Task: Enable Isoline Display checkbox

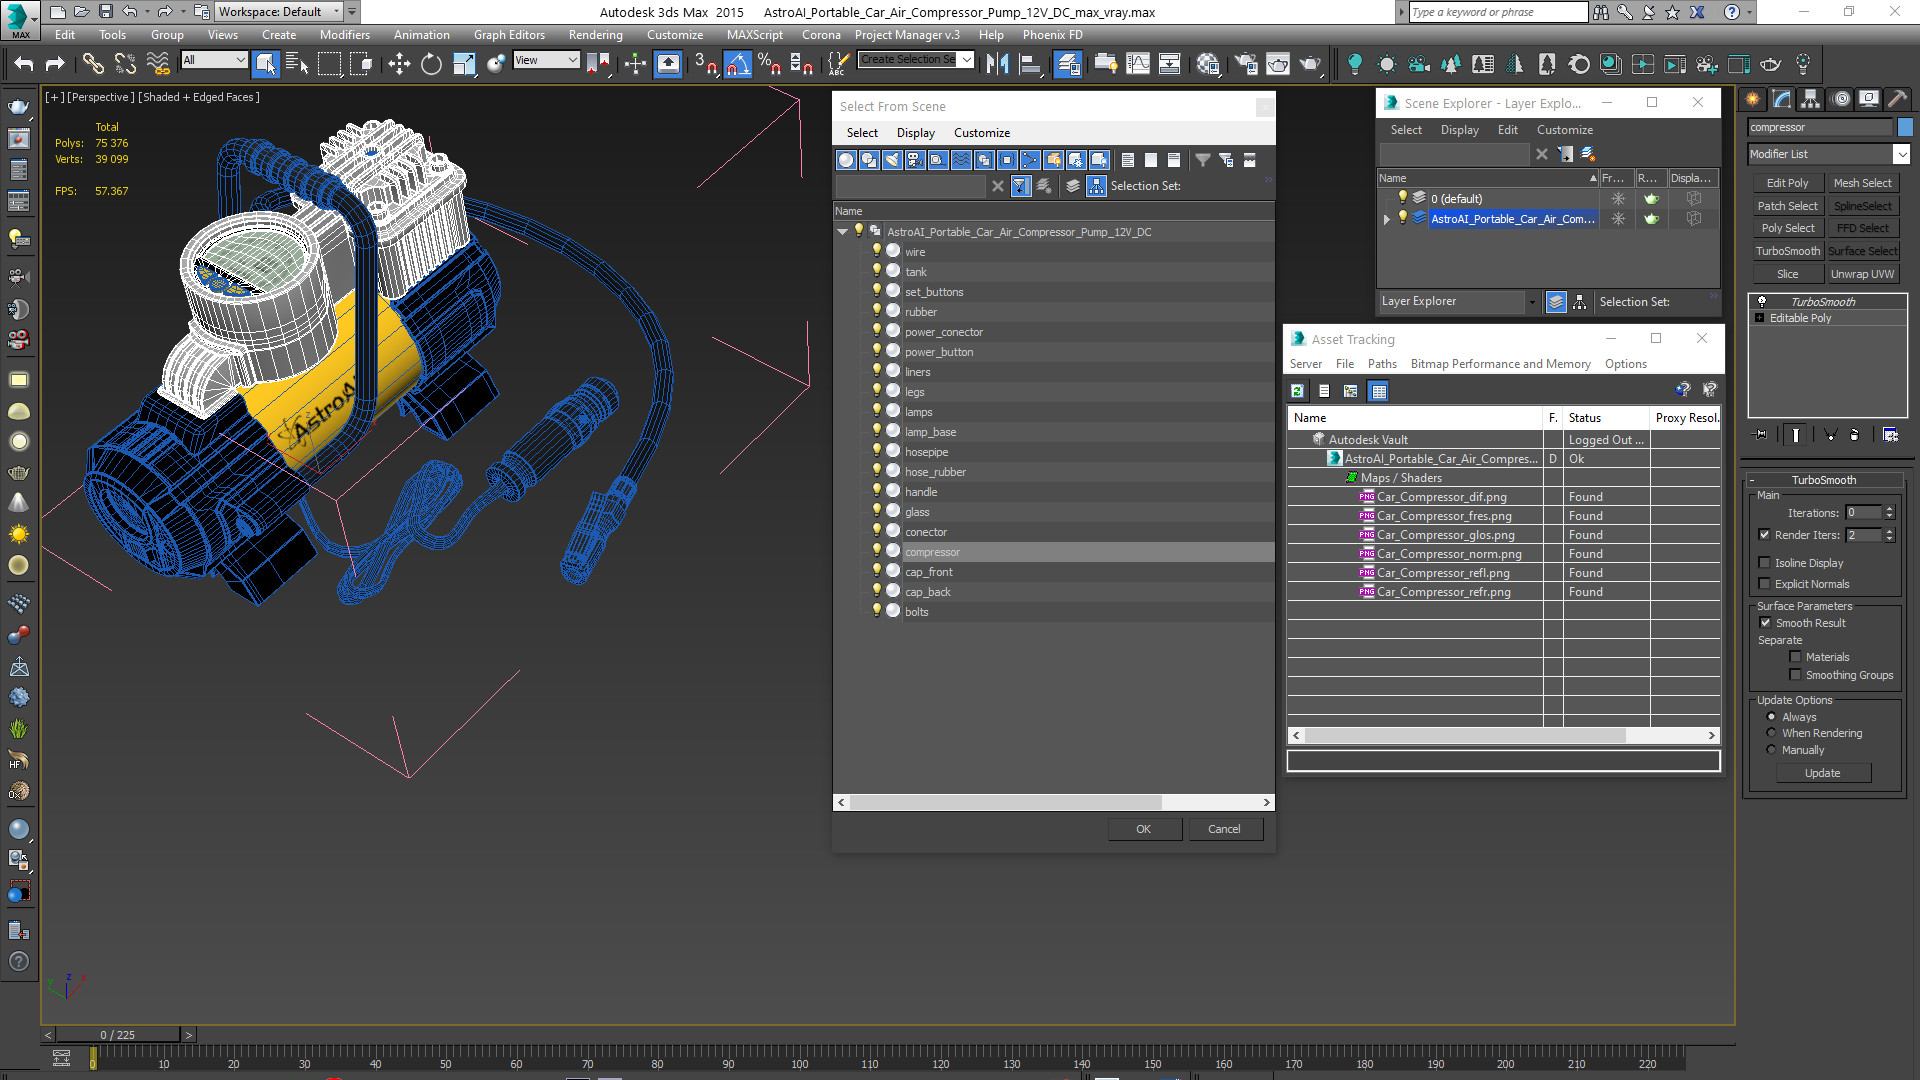Action: pyautogui.click(x=1764, y=563)
